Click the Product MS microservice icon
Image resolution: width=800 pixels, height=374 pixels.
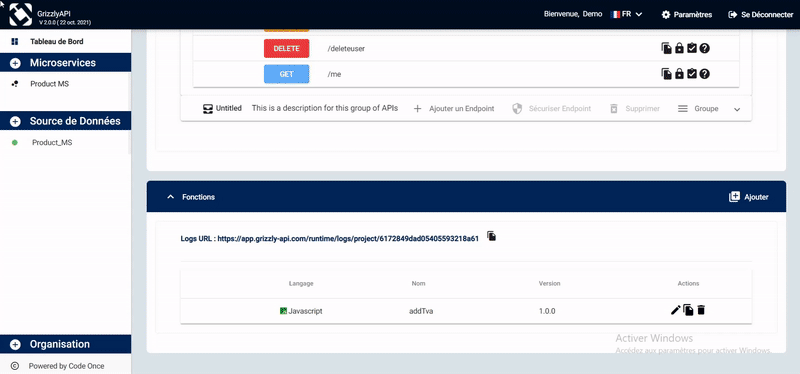tap(15, 84)
